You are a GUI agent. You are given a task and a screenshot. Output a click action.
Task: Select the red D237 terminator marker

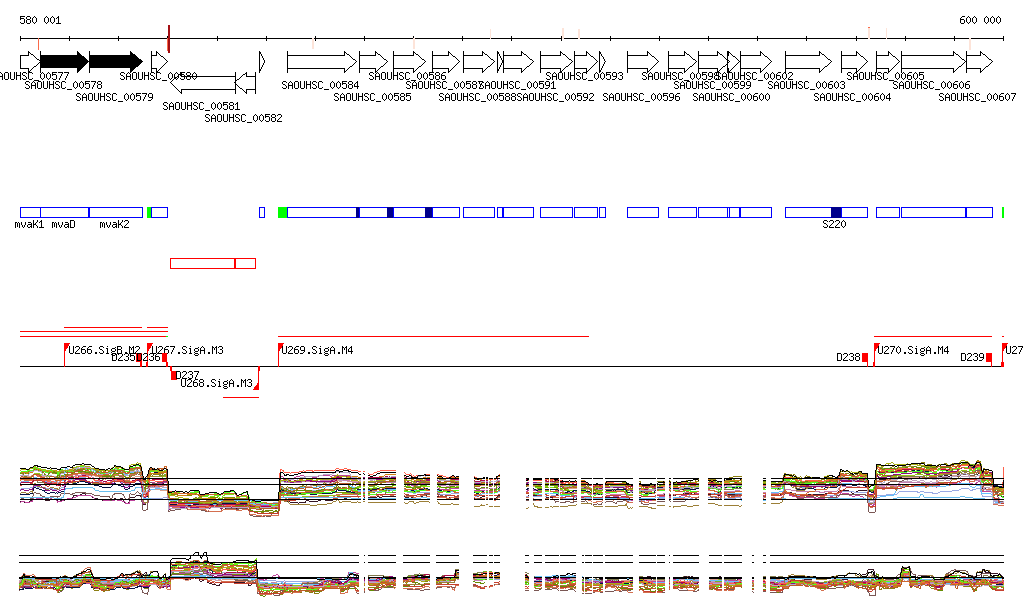click(174, 375)
